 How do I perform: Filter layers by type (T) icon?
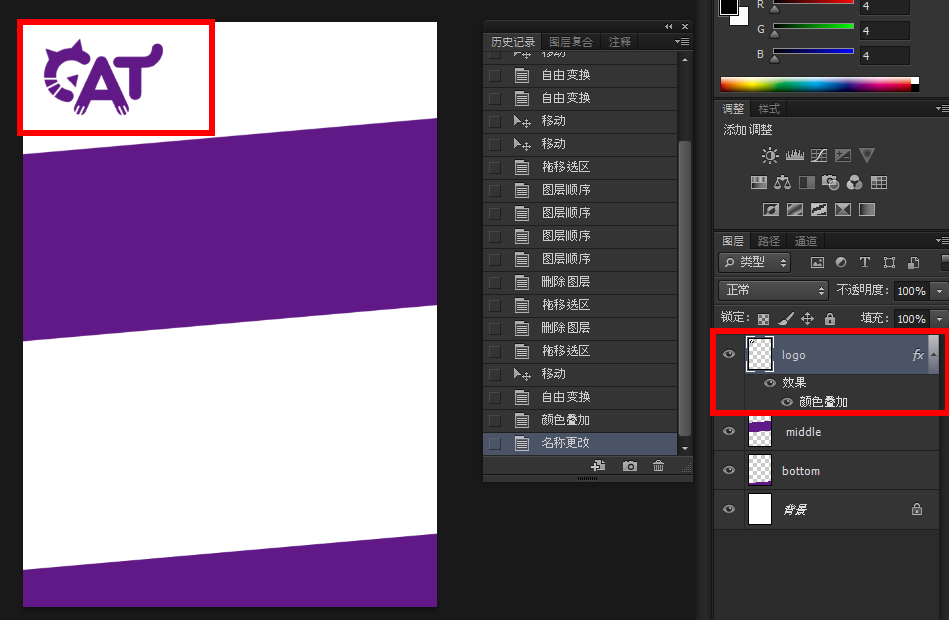click(864, 262)
